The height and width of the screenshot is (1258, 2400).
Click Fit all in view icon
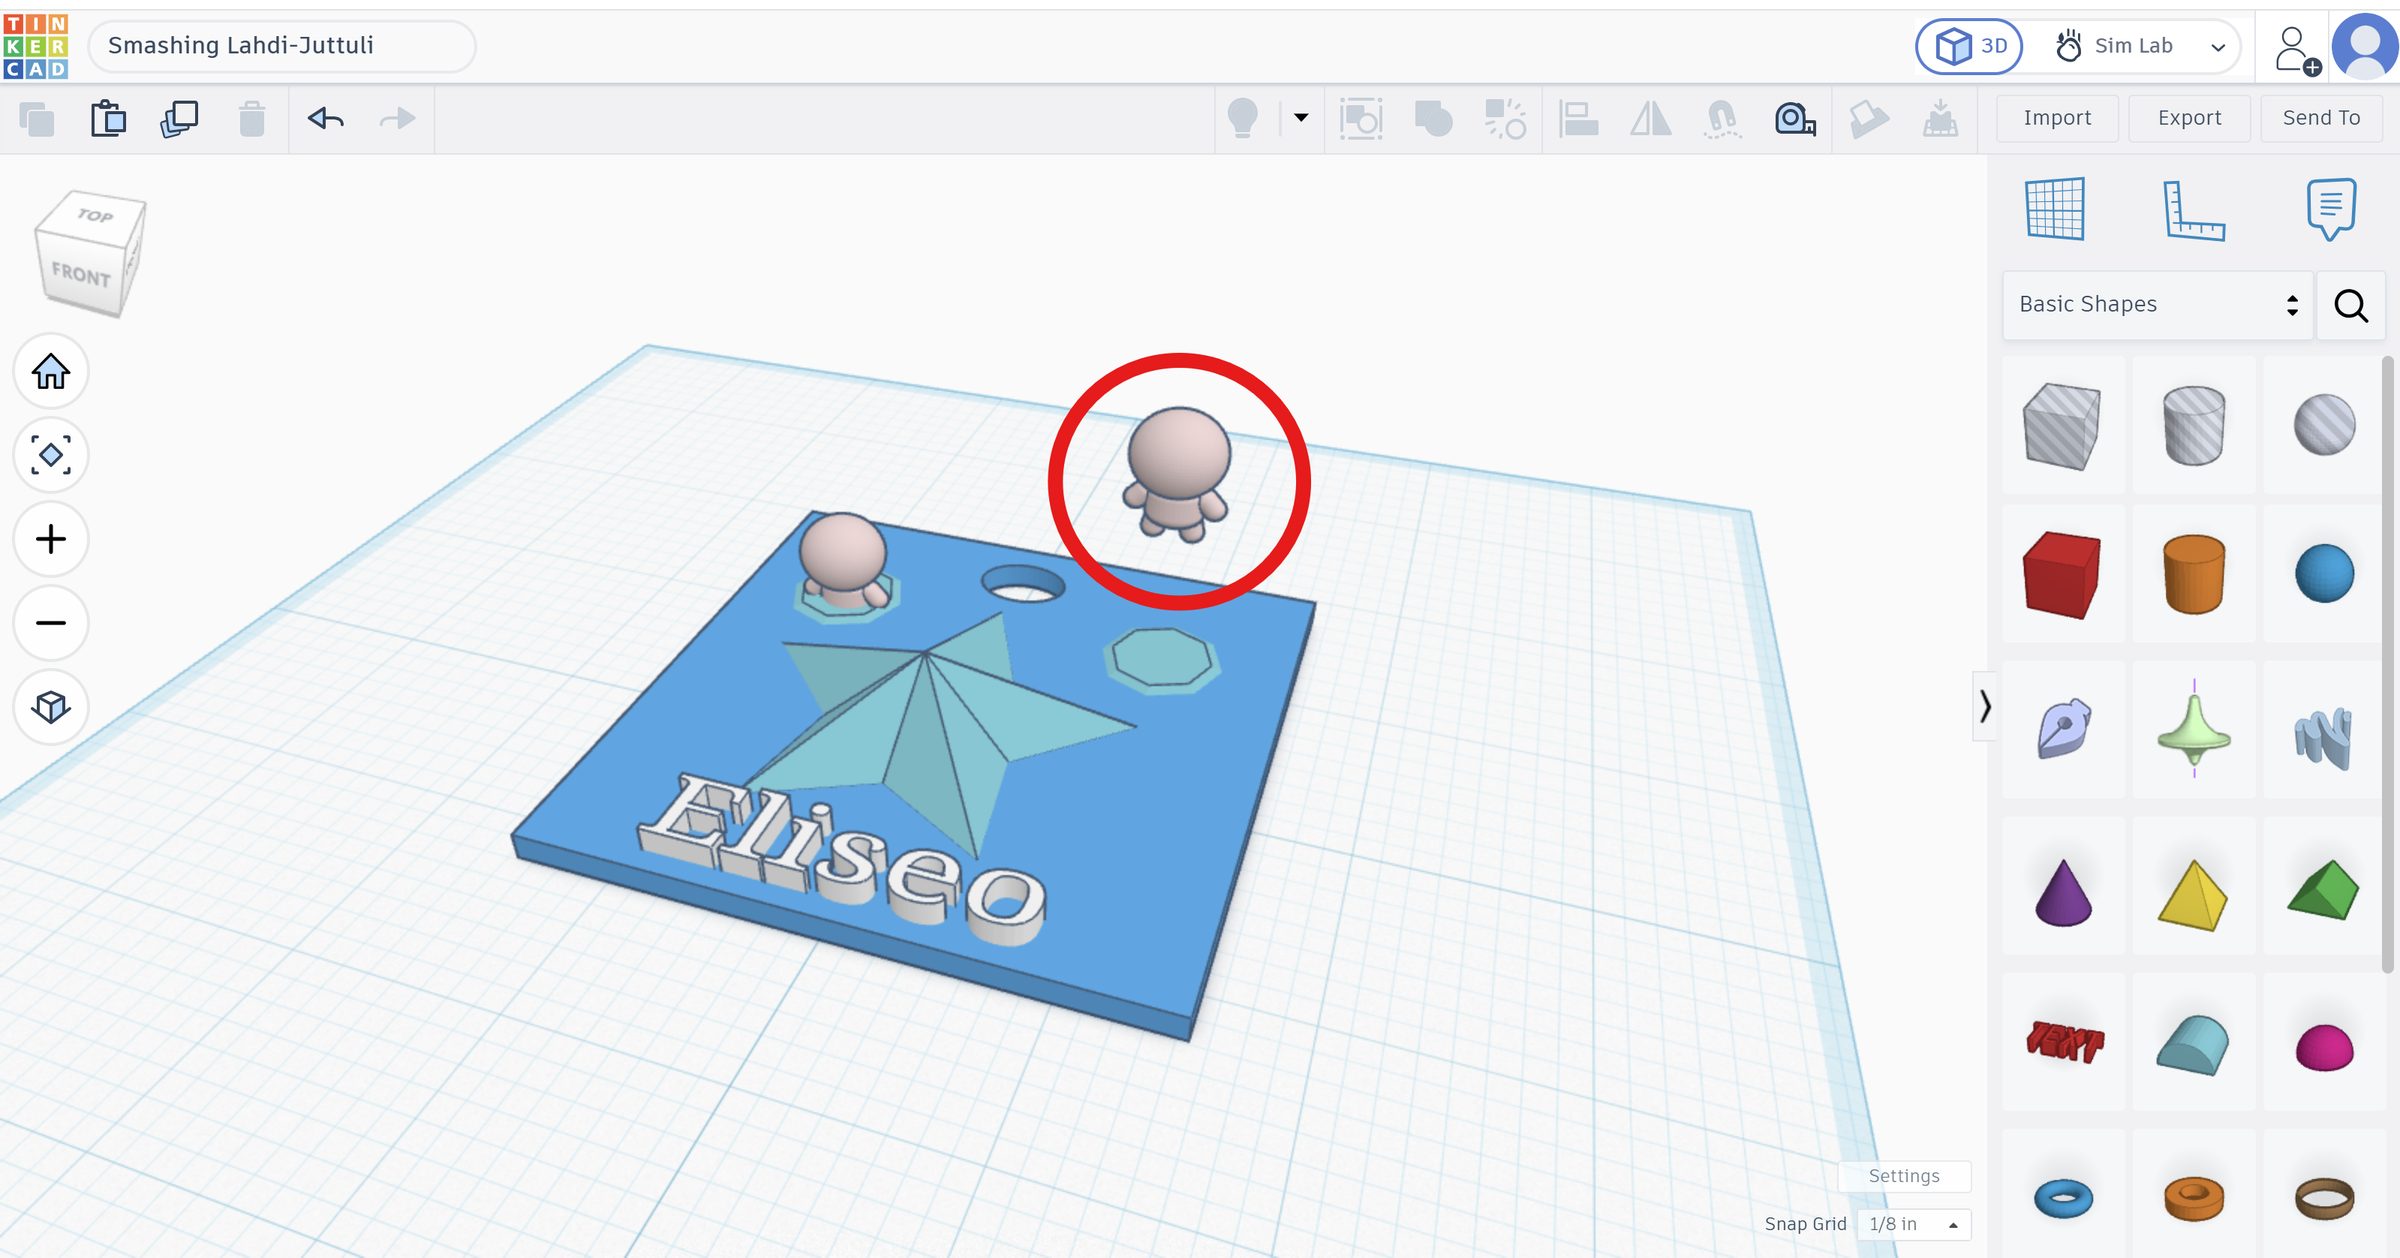coord(51,455)
